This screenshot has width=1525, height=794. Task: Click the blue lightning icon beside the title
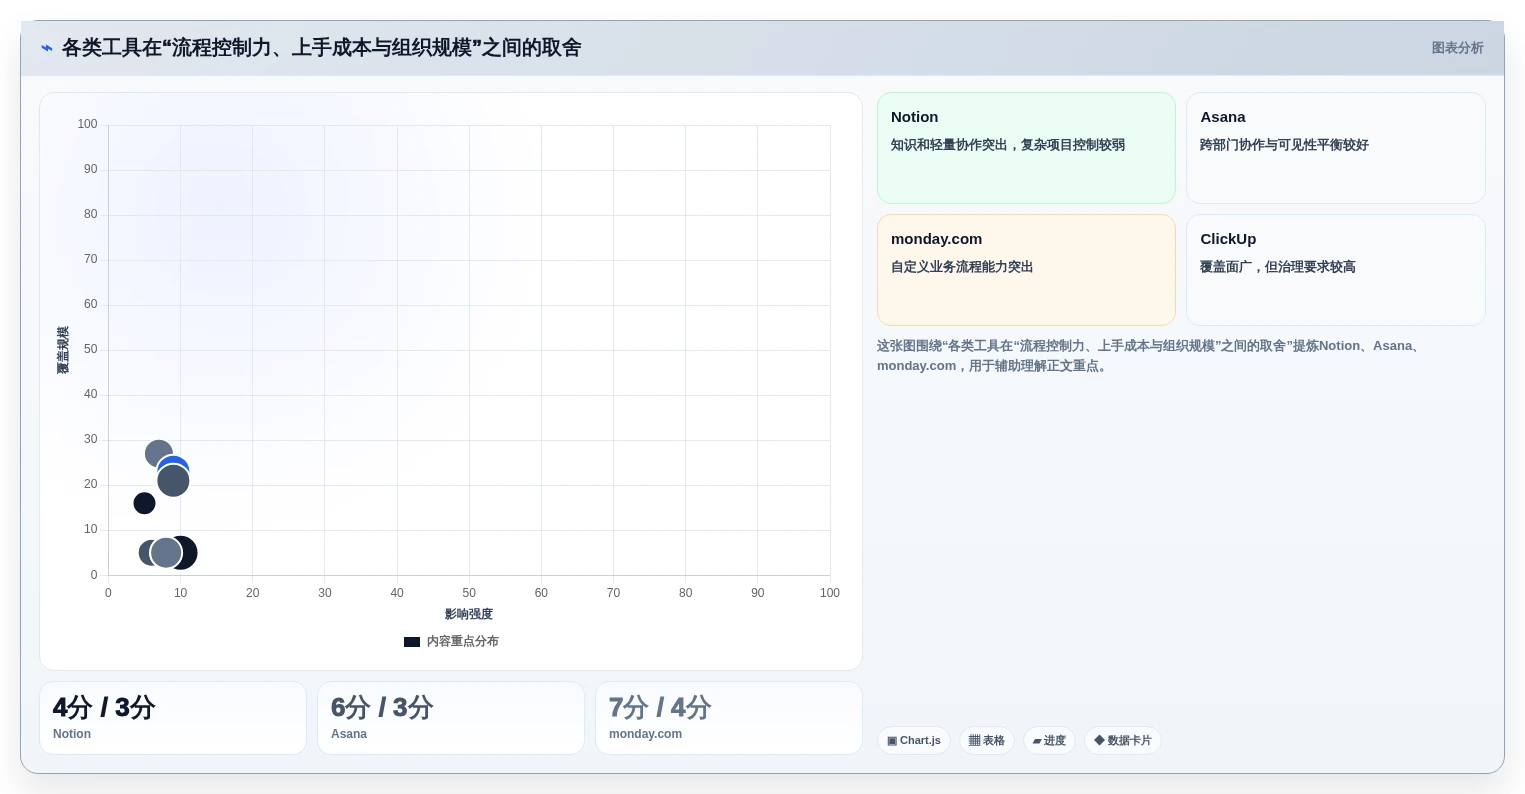click(x=47, y=48)
